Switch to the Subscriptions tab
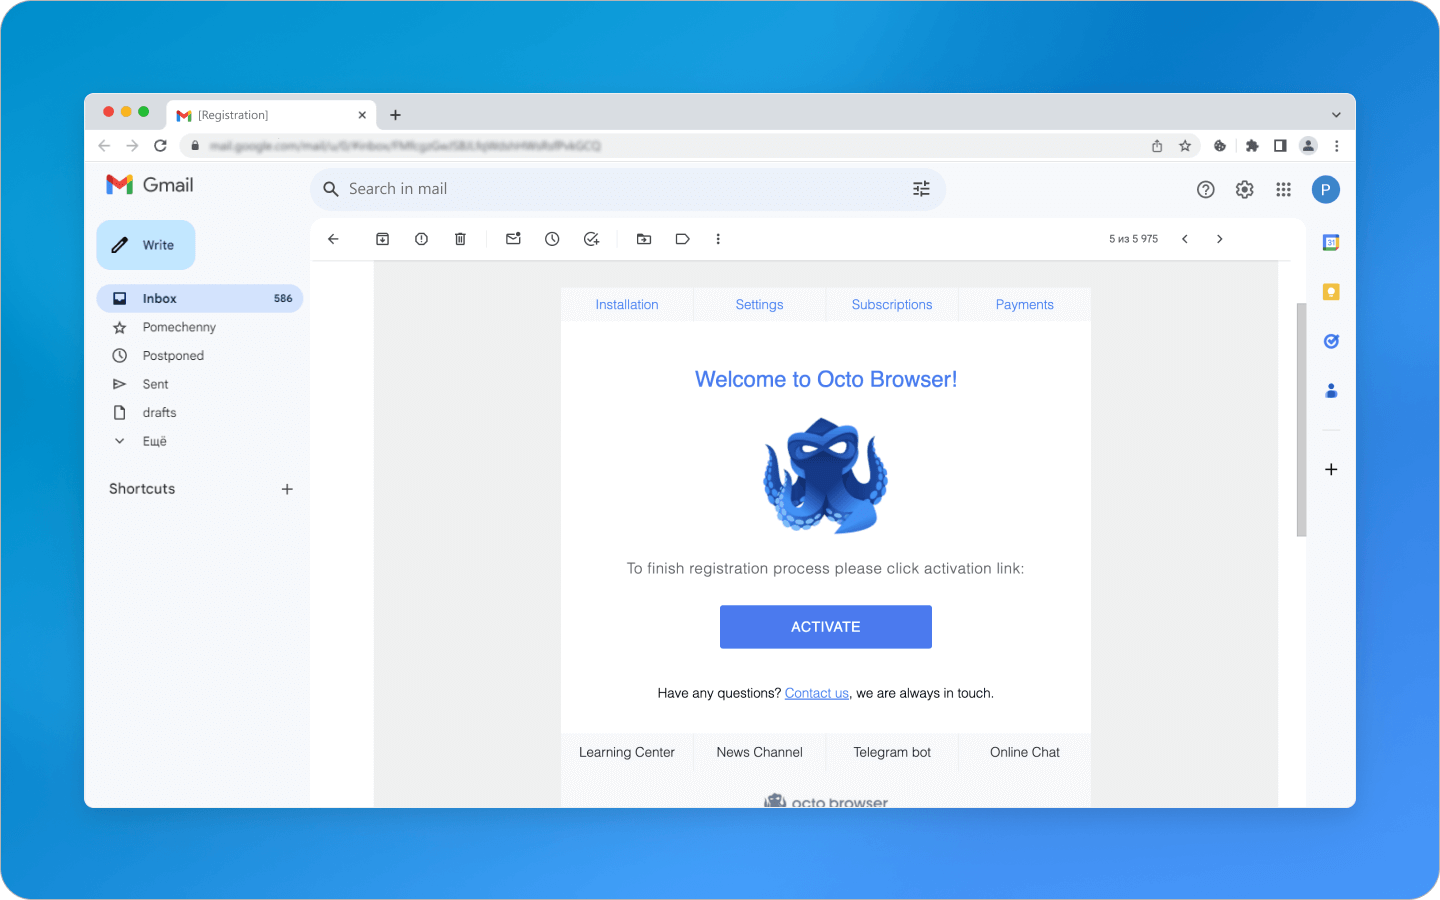The height and width of the screenshot is (900, 1440). point(891,304)
